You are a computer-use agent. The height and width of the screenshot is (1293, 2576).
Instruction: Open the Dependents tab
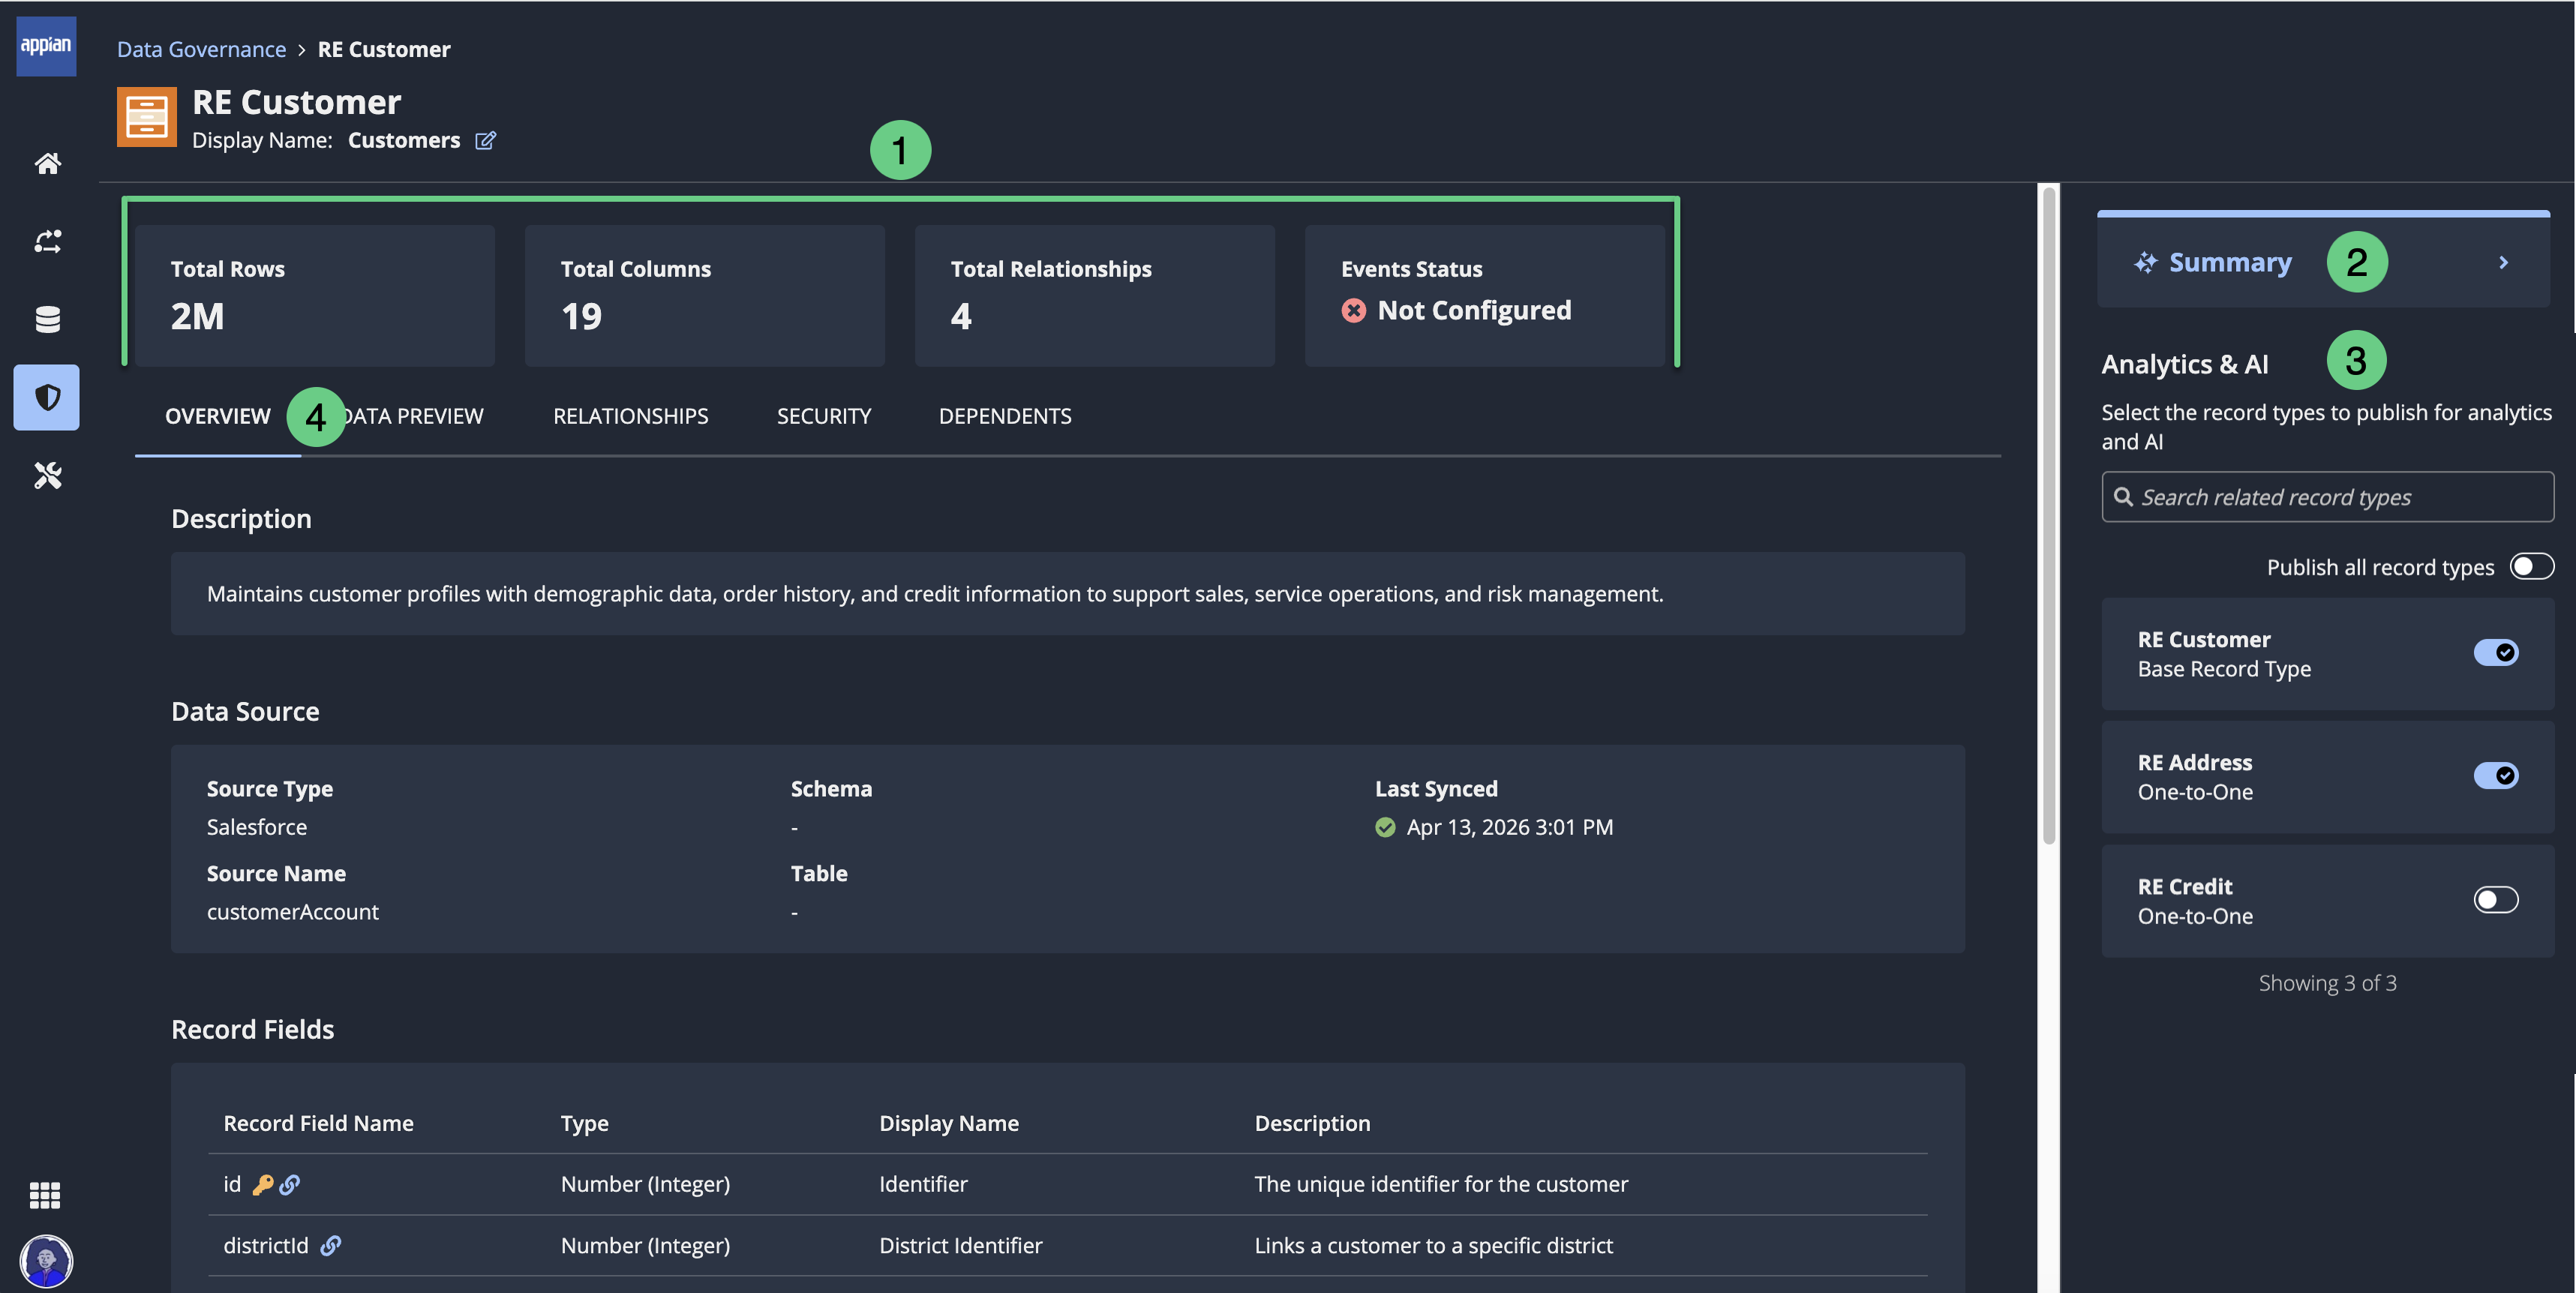click(x=1005, y=416)
